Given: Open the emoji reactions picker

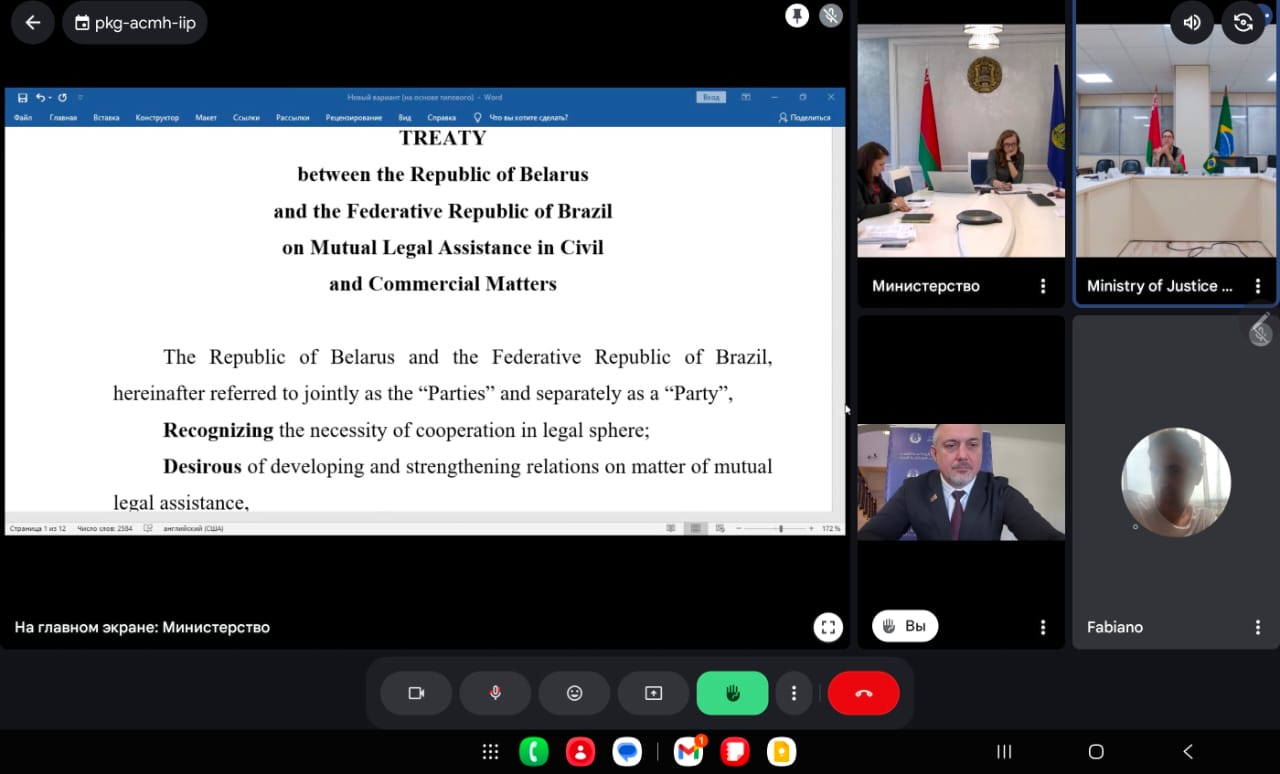Looking at the screenshot, I should point(574,693).
